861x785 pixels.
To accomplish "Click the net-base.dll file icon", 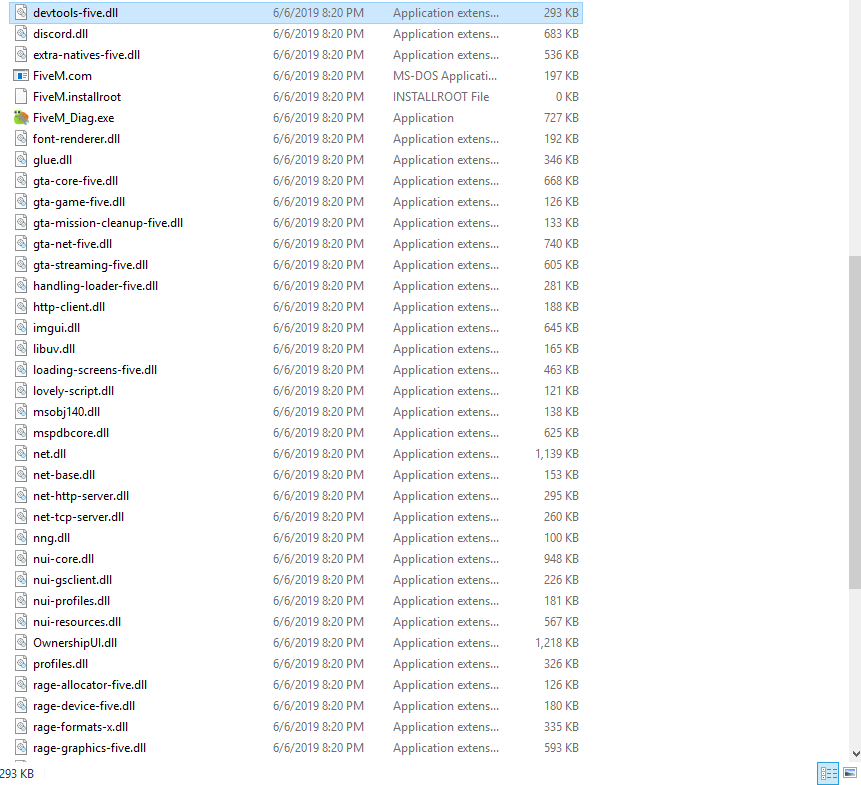I will point(21,475).
